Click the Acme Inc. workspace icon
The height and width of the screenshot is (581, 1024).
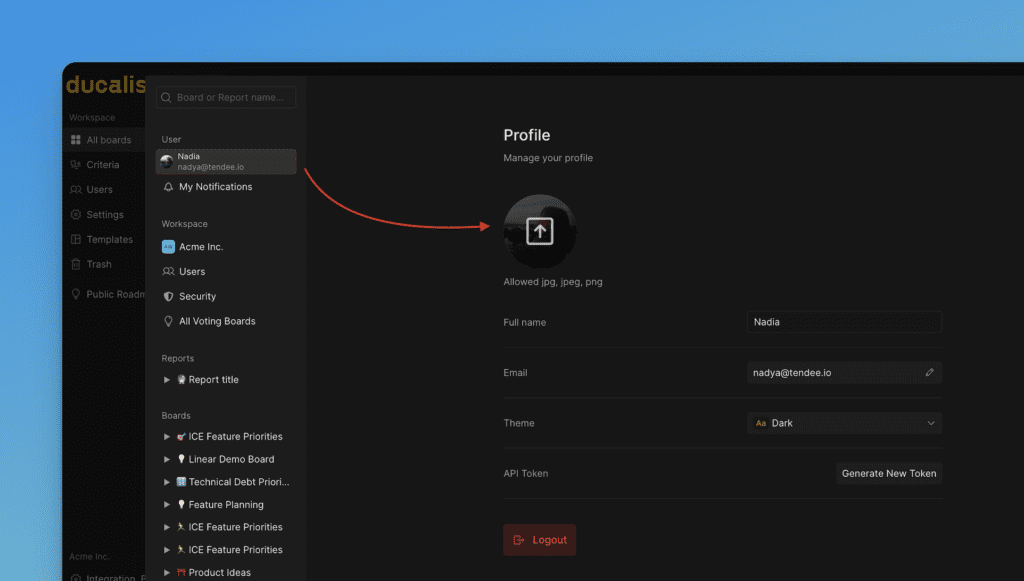[168, 247]
